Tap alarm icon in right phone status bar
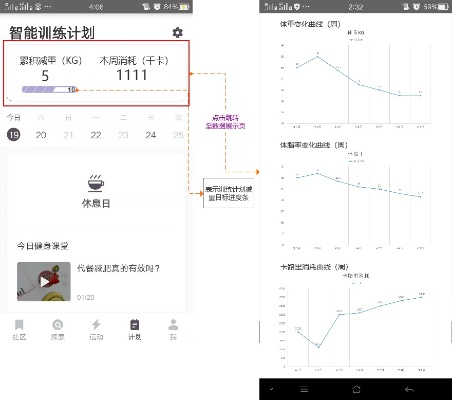The image size is (452, 400). 416,6
